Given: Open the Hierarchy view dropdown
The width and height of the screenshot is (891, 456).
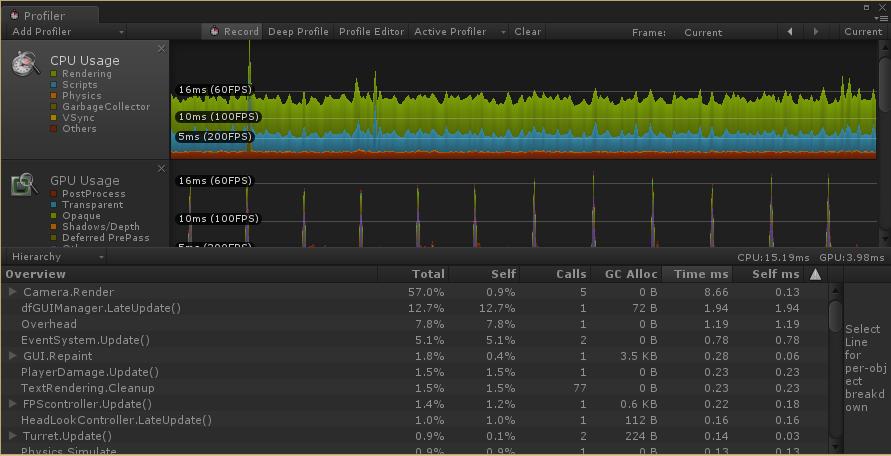Looking at the screenshot, I should click(56, 257).
